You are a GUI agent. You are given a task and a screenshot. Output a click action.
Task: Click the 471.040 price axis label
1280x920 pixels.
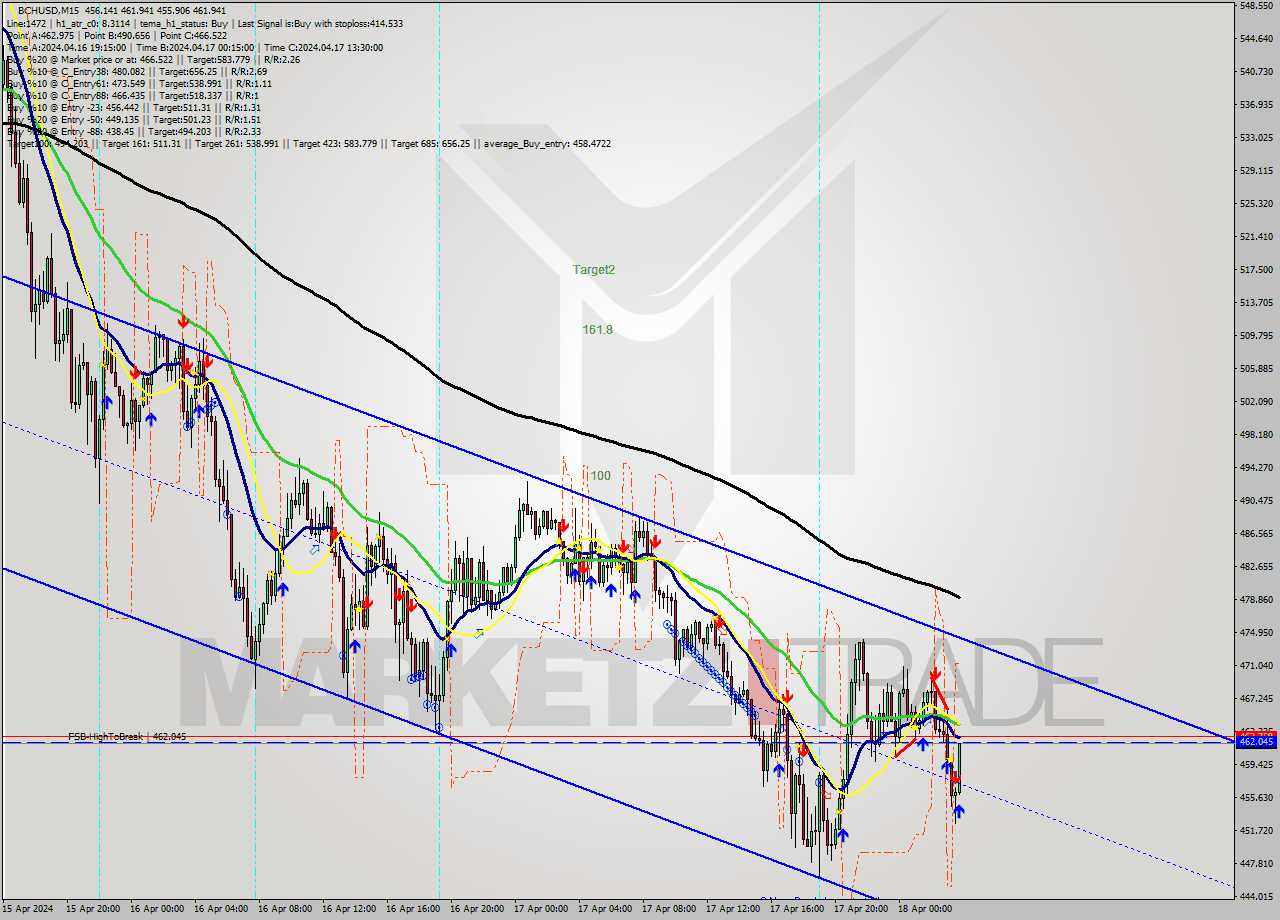1256,665
